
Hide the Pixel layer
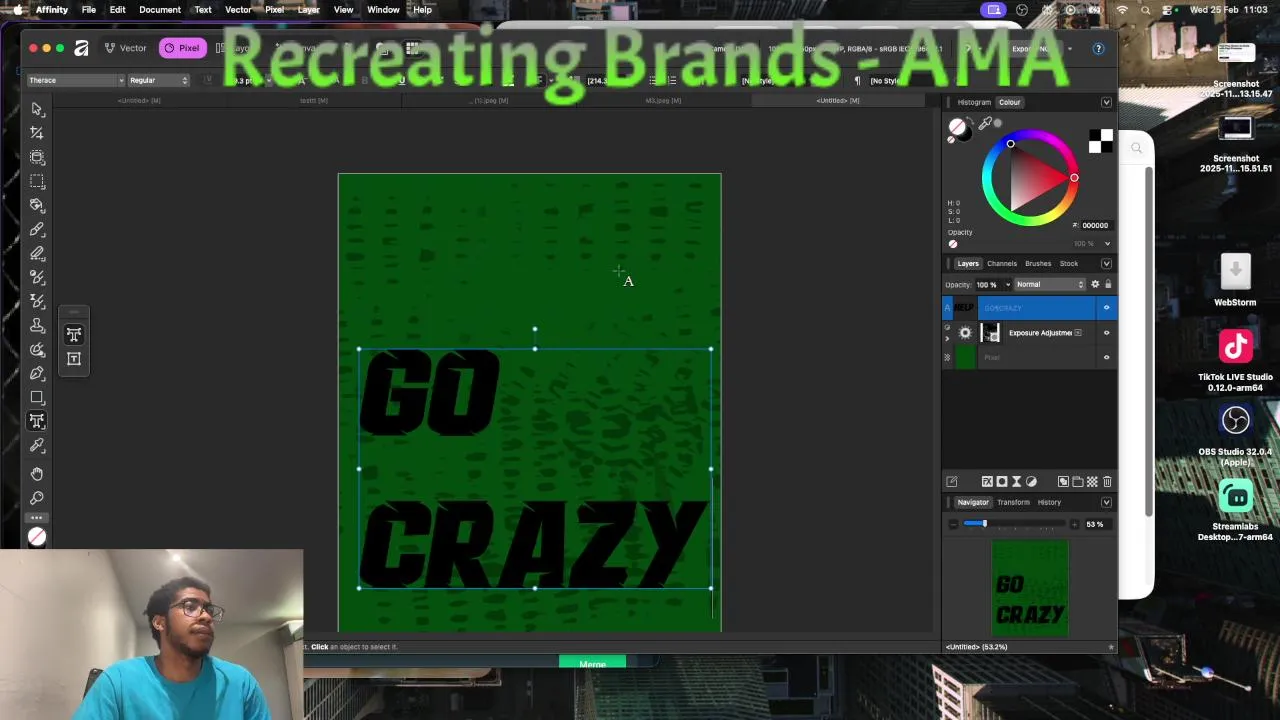(x=1106, y=357)
